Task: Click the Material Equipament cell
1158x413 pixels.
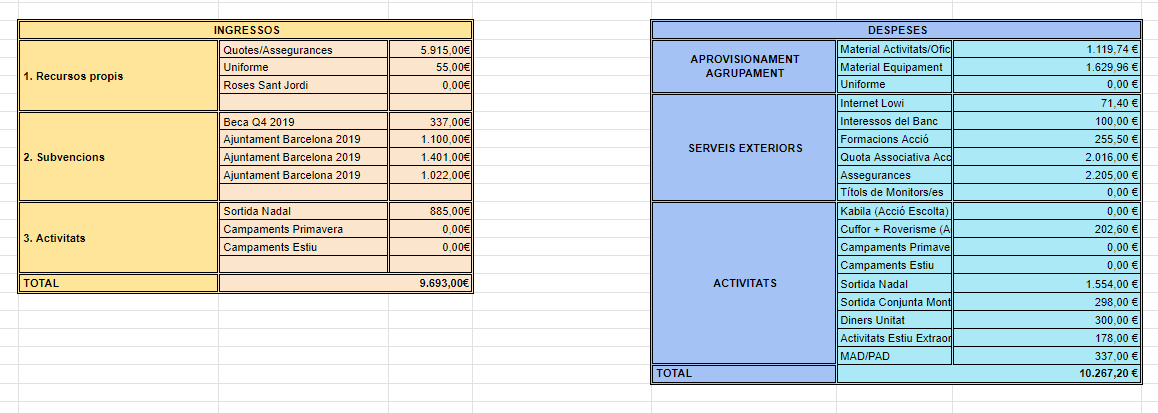Action: (x=895, y=66)
